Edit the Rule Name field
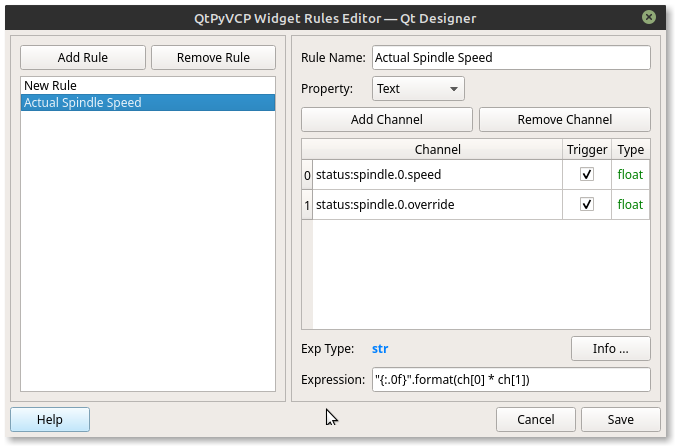Viewport: 675px width, 446px height. [x=511, y=58]
